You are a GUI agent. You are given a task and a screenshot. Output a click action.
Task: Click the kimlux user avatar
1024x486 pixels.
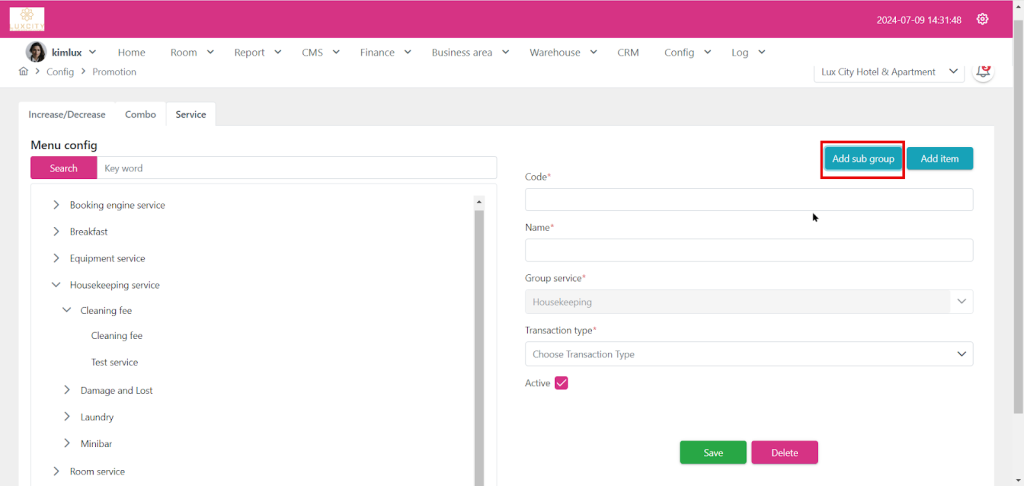(35, 52)
